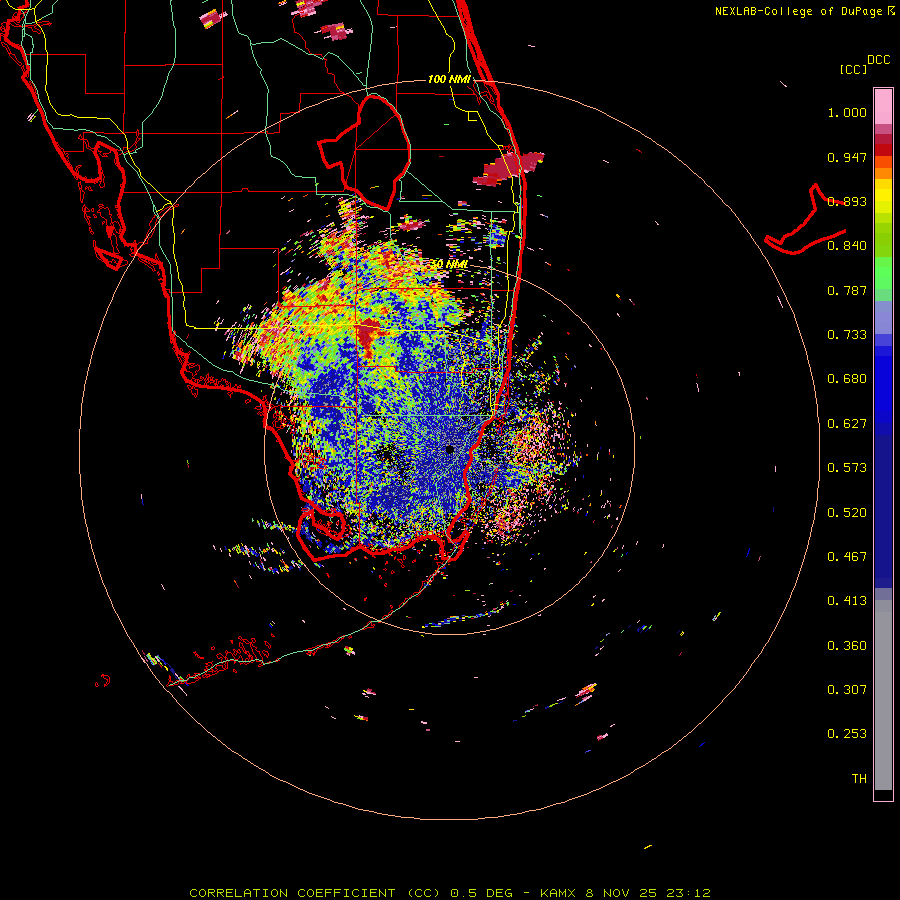The height and width of the screenshot is (900, 900).
Task: Click the 0.467 legend value
Action: 847,557
